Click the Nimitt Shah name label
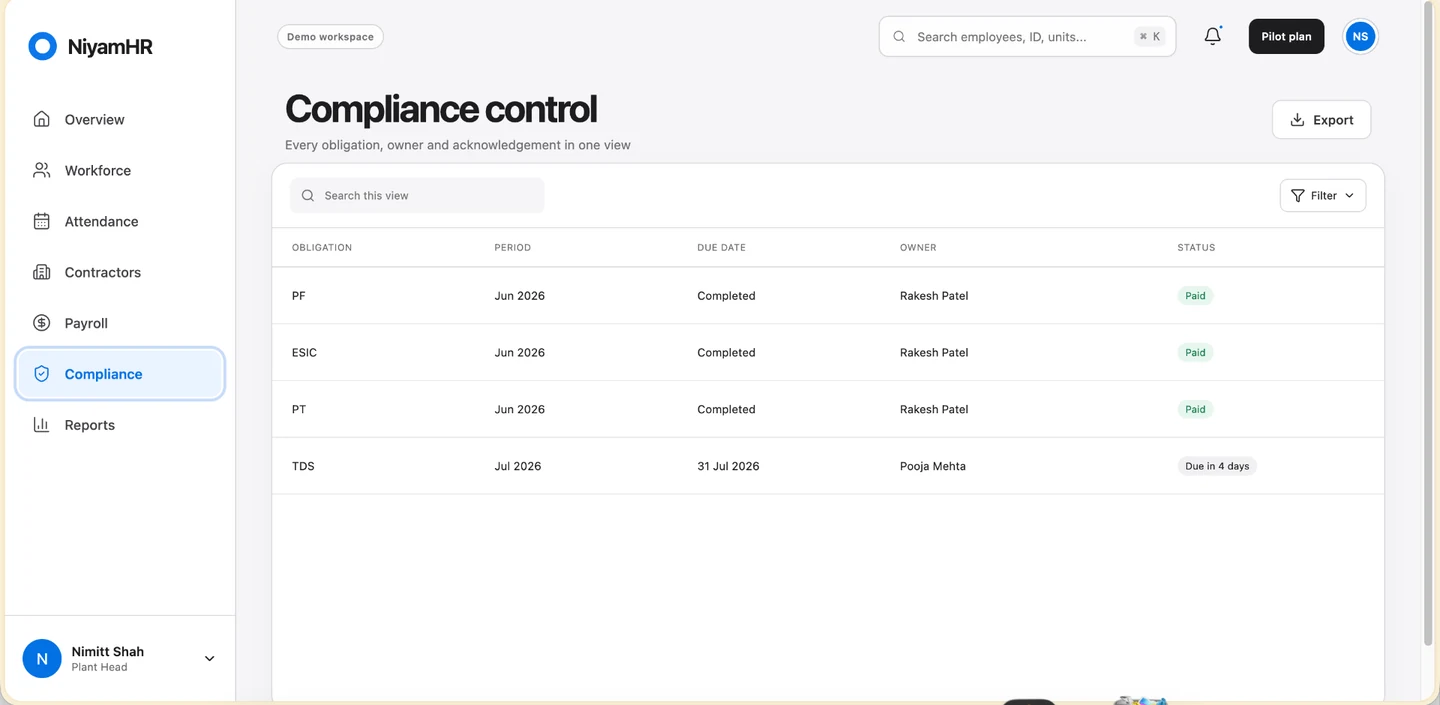 [108, 652]
